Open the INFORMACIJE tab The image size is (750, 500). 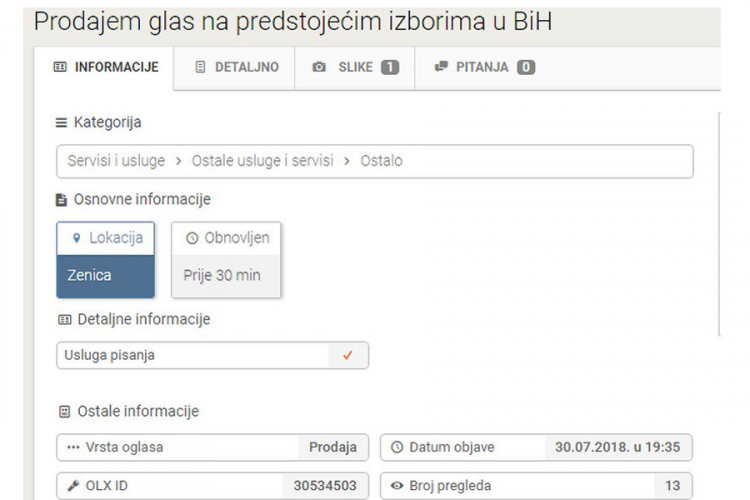104,67
